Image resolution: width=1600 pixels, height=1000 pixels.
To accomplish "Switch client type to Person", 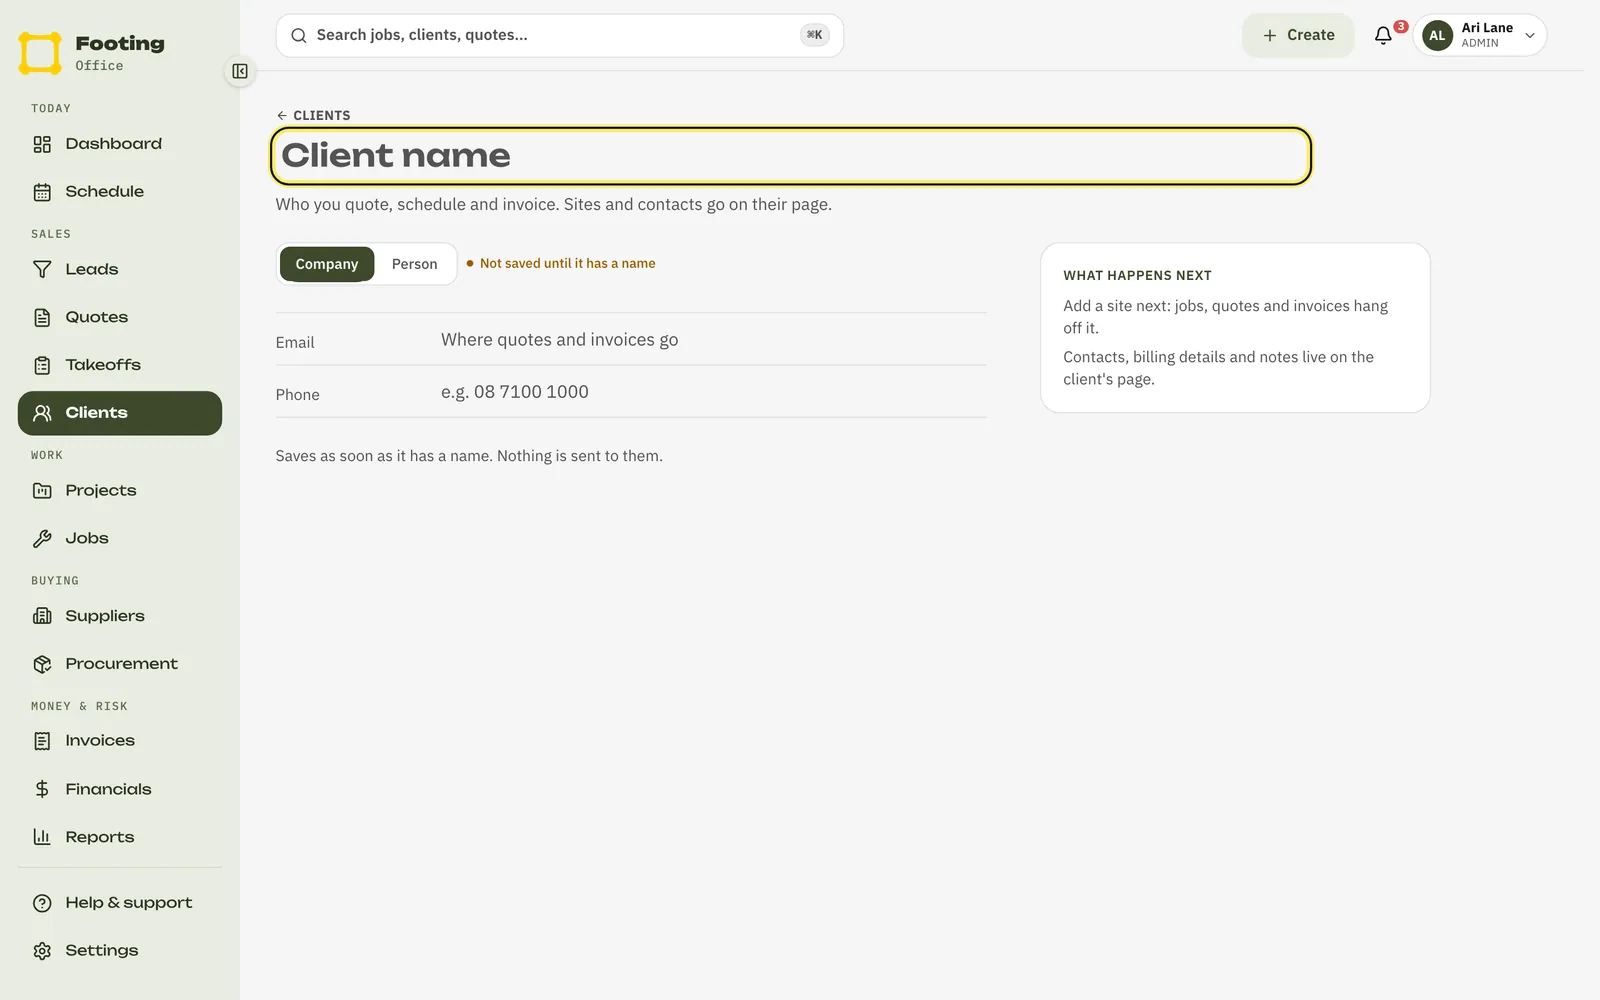I will pyautogui.click(x=414, y=264).
